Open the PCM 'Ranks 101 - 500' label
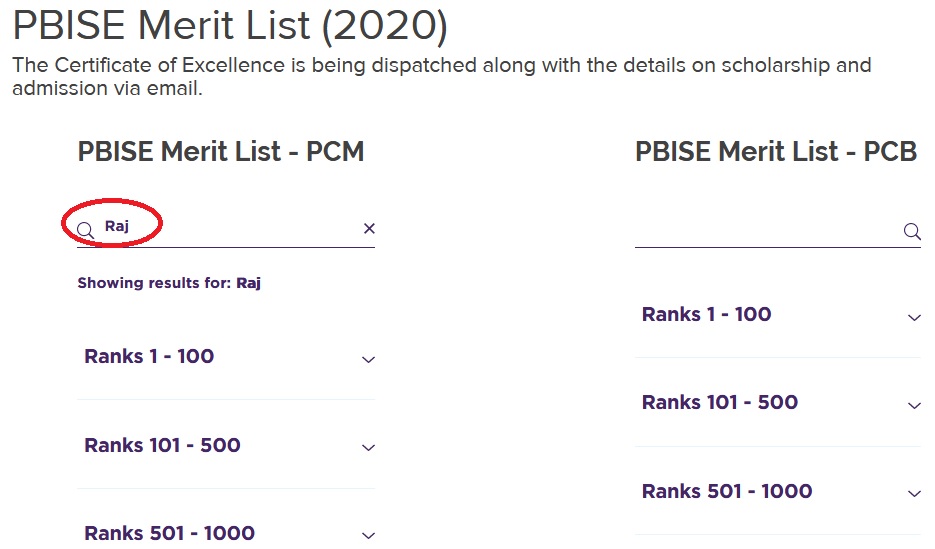 click(162, 445)
